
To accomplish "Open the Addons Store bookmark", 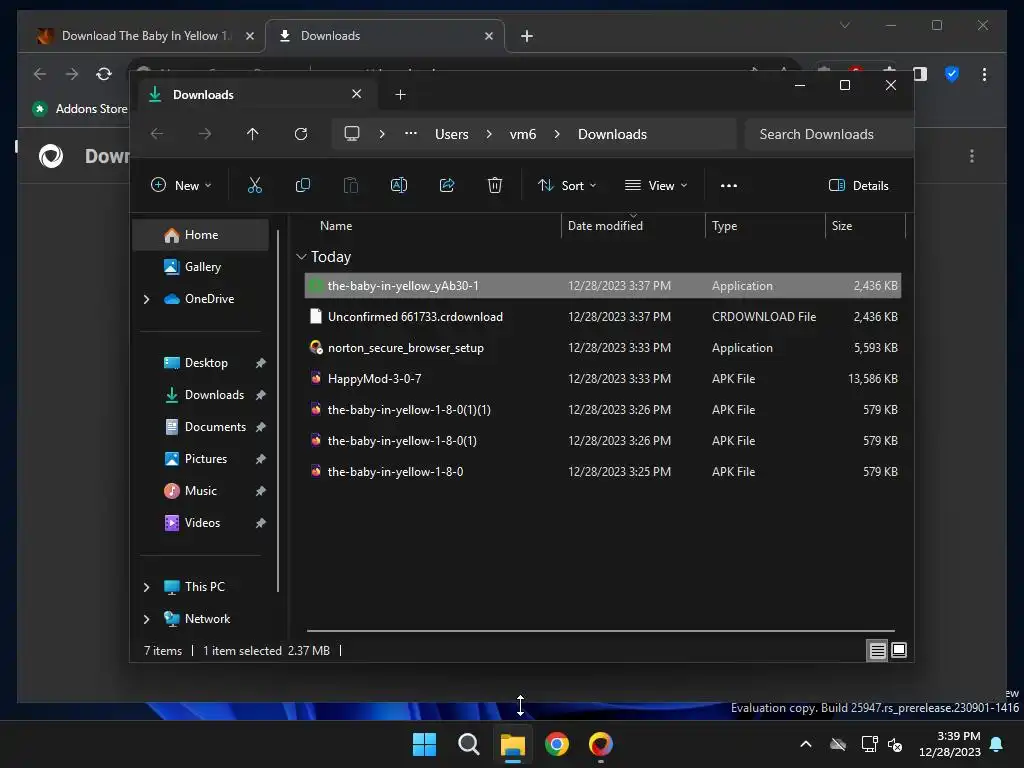I will [x=80, y=109].
